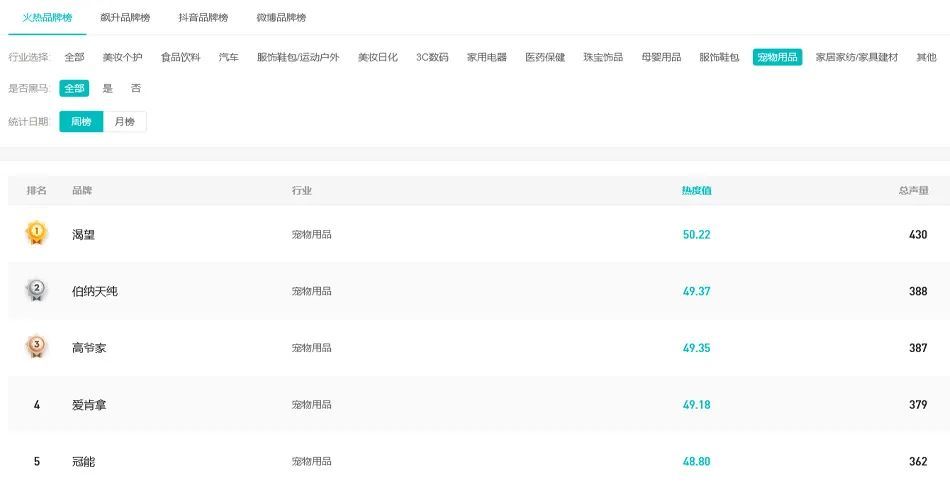Open the 抖音品牌榜 tab
950x489 pixels.
click(204, 18)
